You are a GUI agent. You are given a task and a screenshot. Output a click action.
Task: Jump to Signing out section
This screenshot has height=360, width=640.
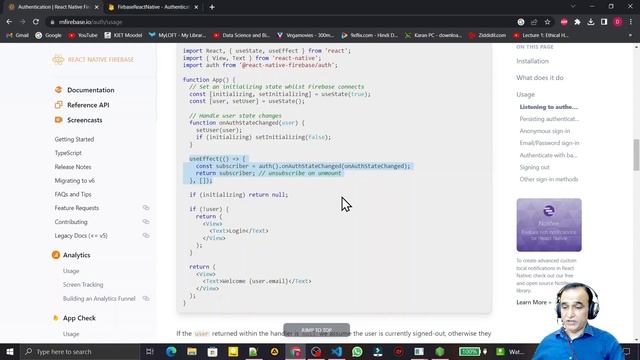tap(534, 167)
